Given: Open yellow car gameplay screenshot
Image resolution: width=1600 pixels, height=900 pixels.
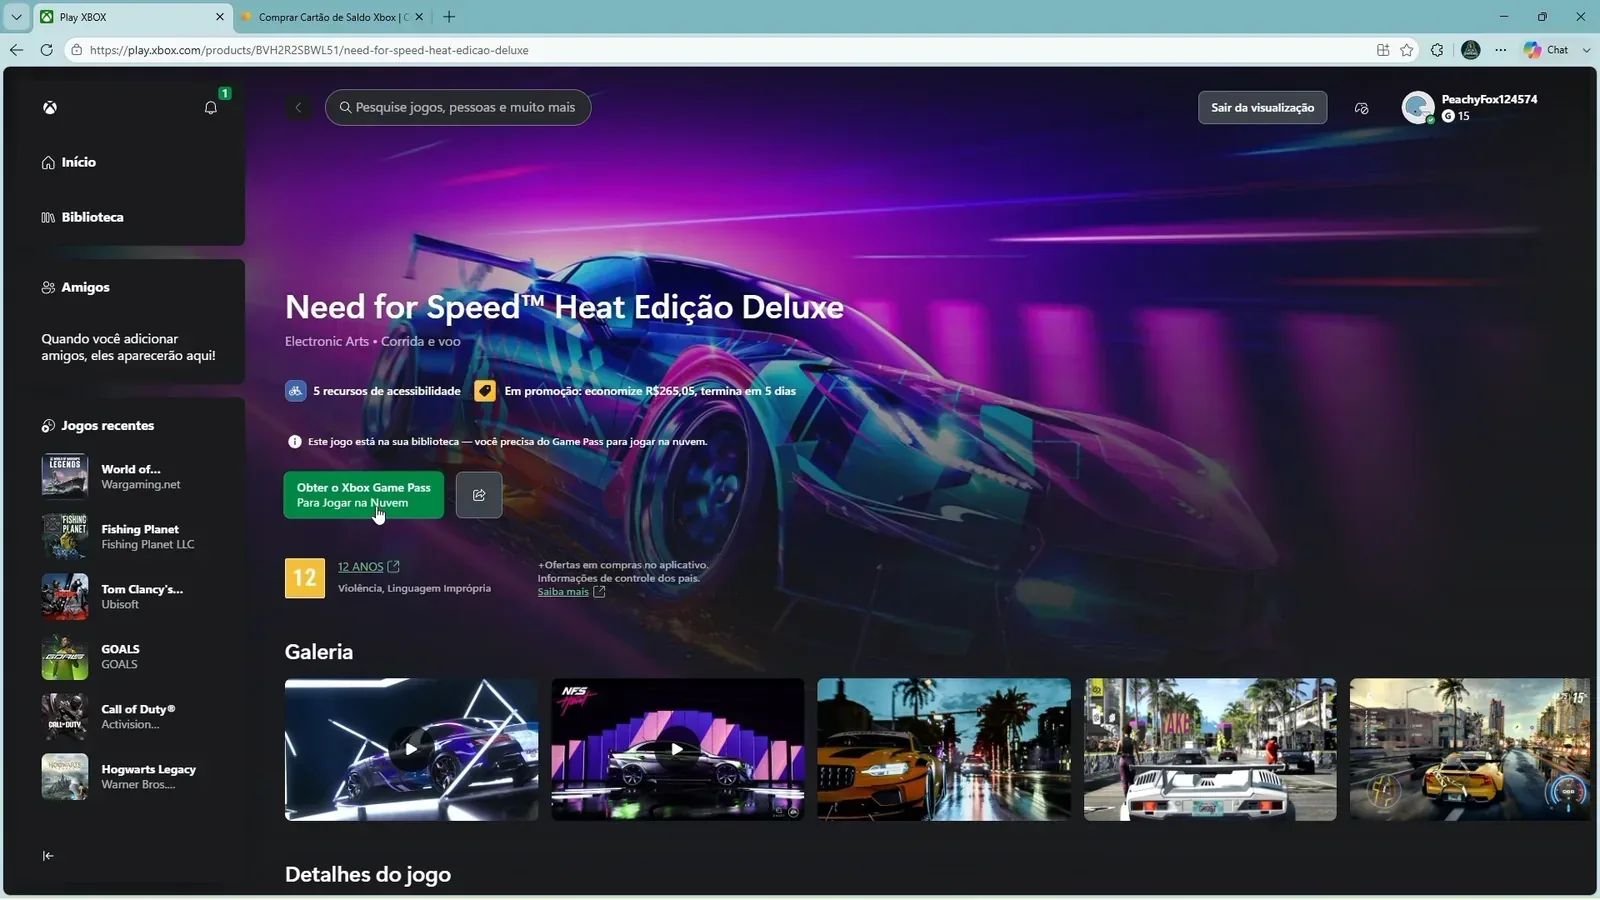Looking at the screenshot, I should pos(1470,750).
